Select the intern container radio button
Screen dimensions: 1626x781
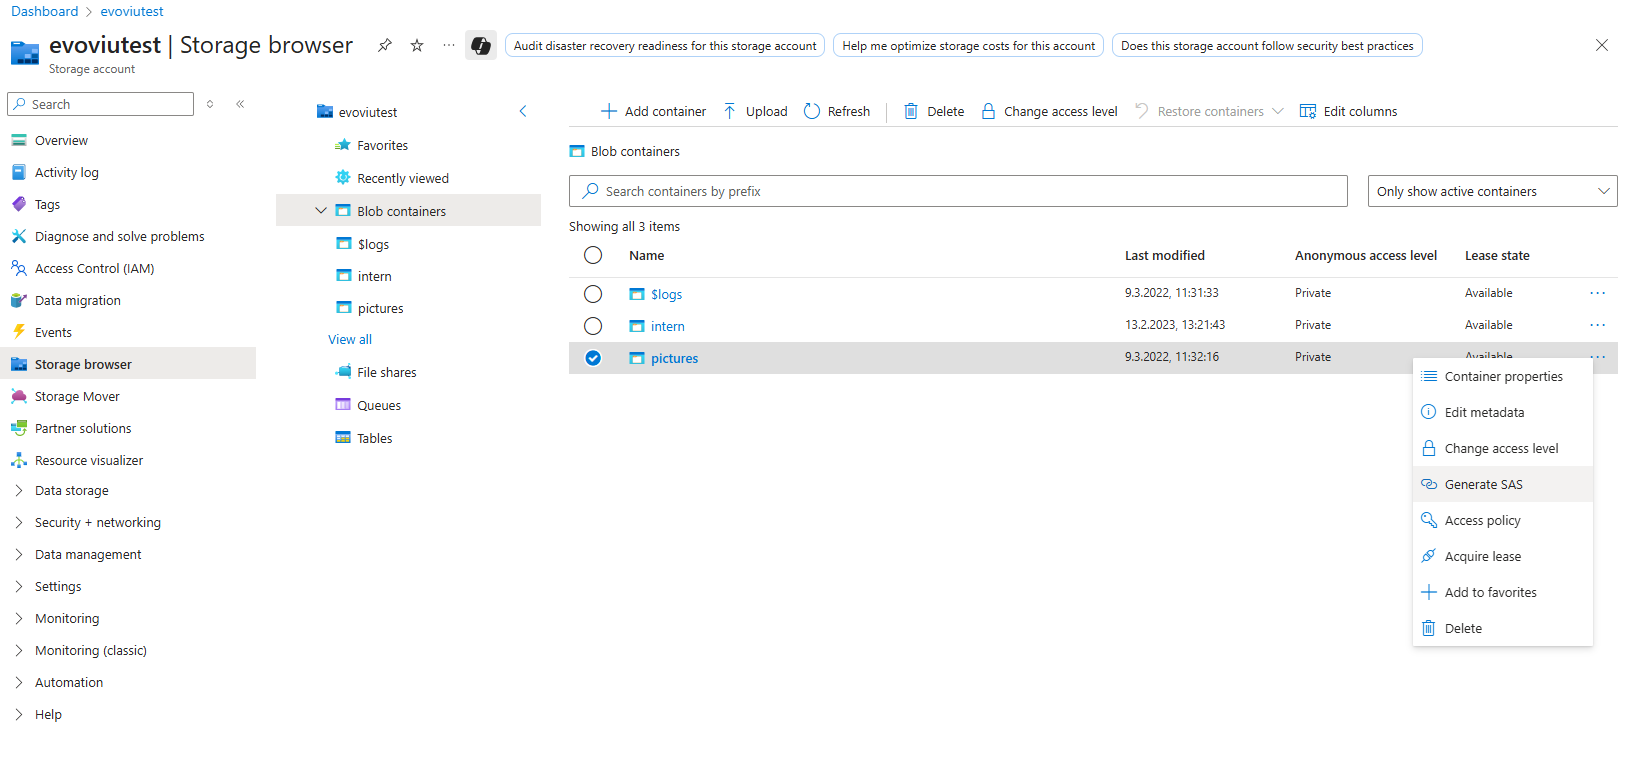[x=593, y=326]
